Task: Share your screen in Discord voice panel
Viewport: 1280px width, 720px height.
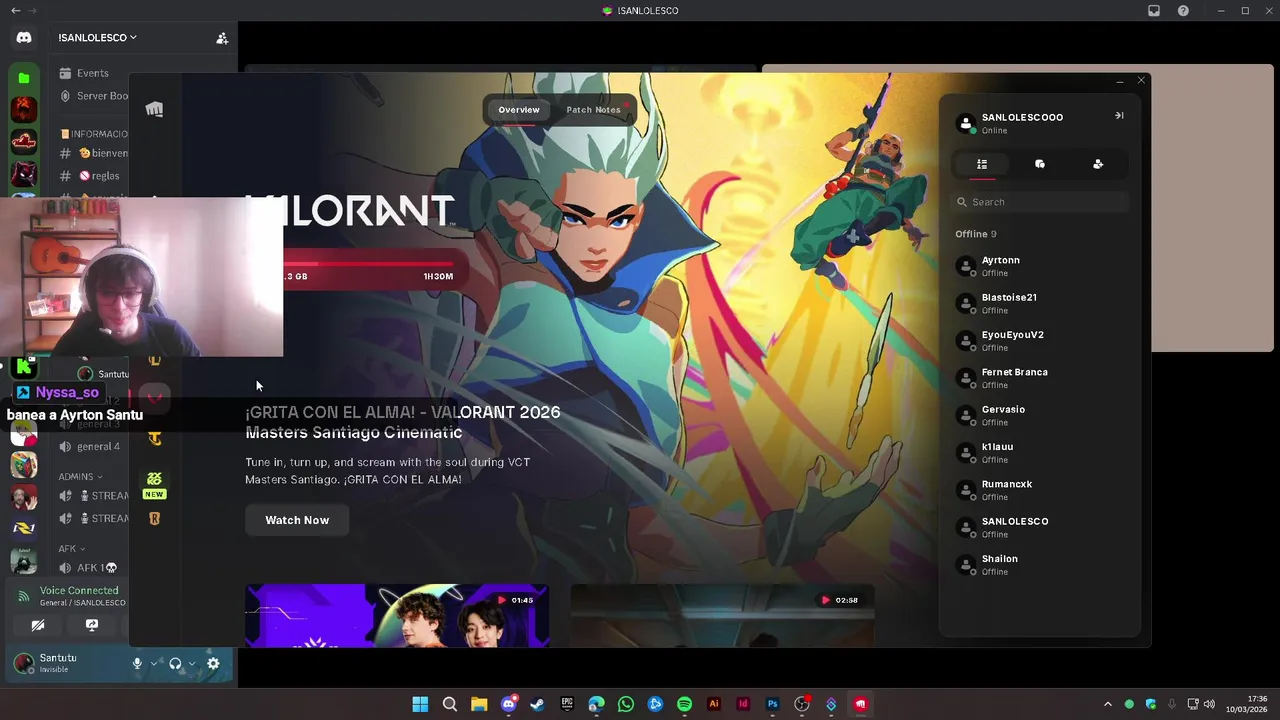Action: click(92, 625)
